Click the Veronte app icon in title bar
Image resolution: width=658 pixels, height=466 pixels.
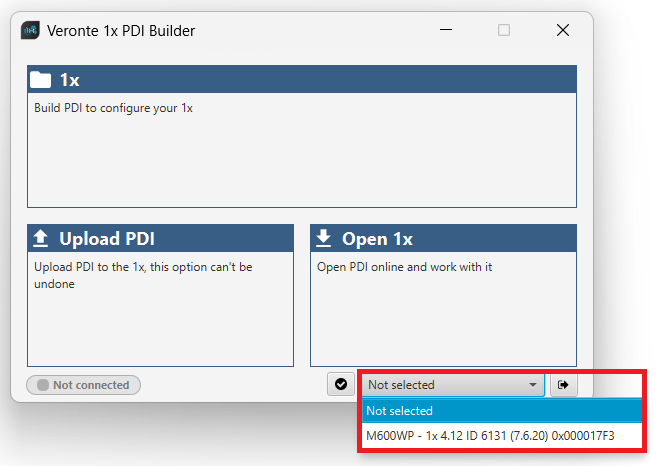[31, 30]
